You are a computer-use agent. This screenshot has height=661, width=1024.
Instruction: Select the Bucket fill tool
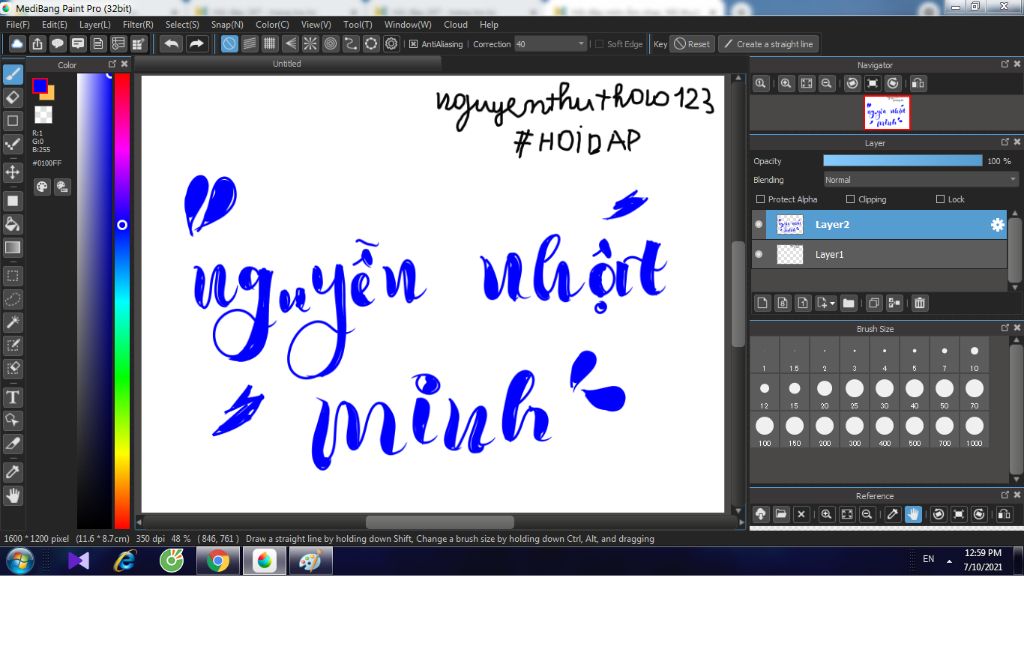13,224
